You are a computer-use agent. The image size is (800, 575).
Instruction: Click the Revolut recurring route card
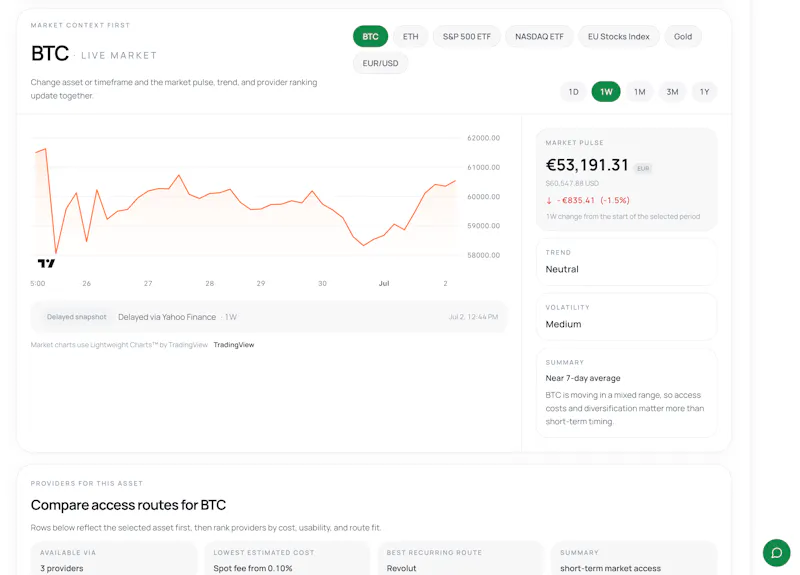(460, 559)
